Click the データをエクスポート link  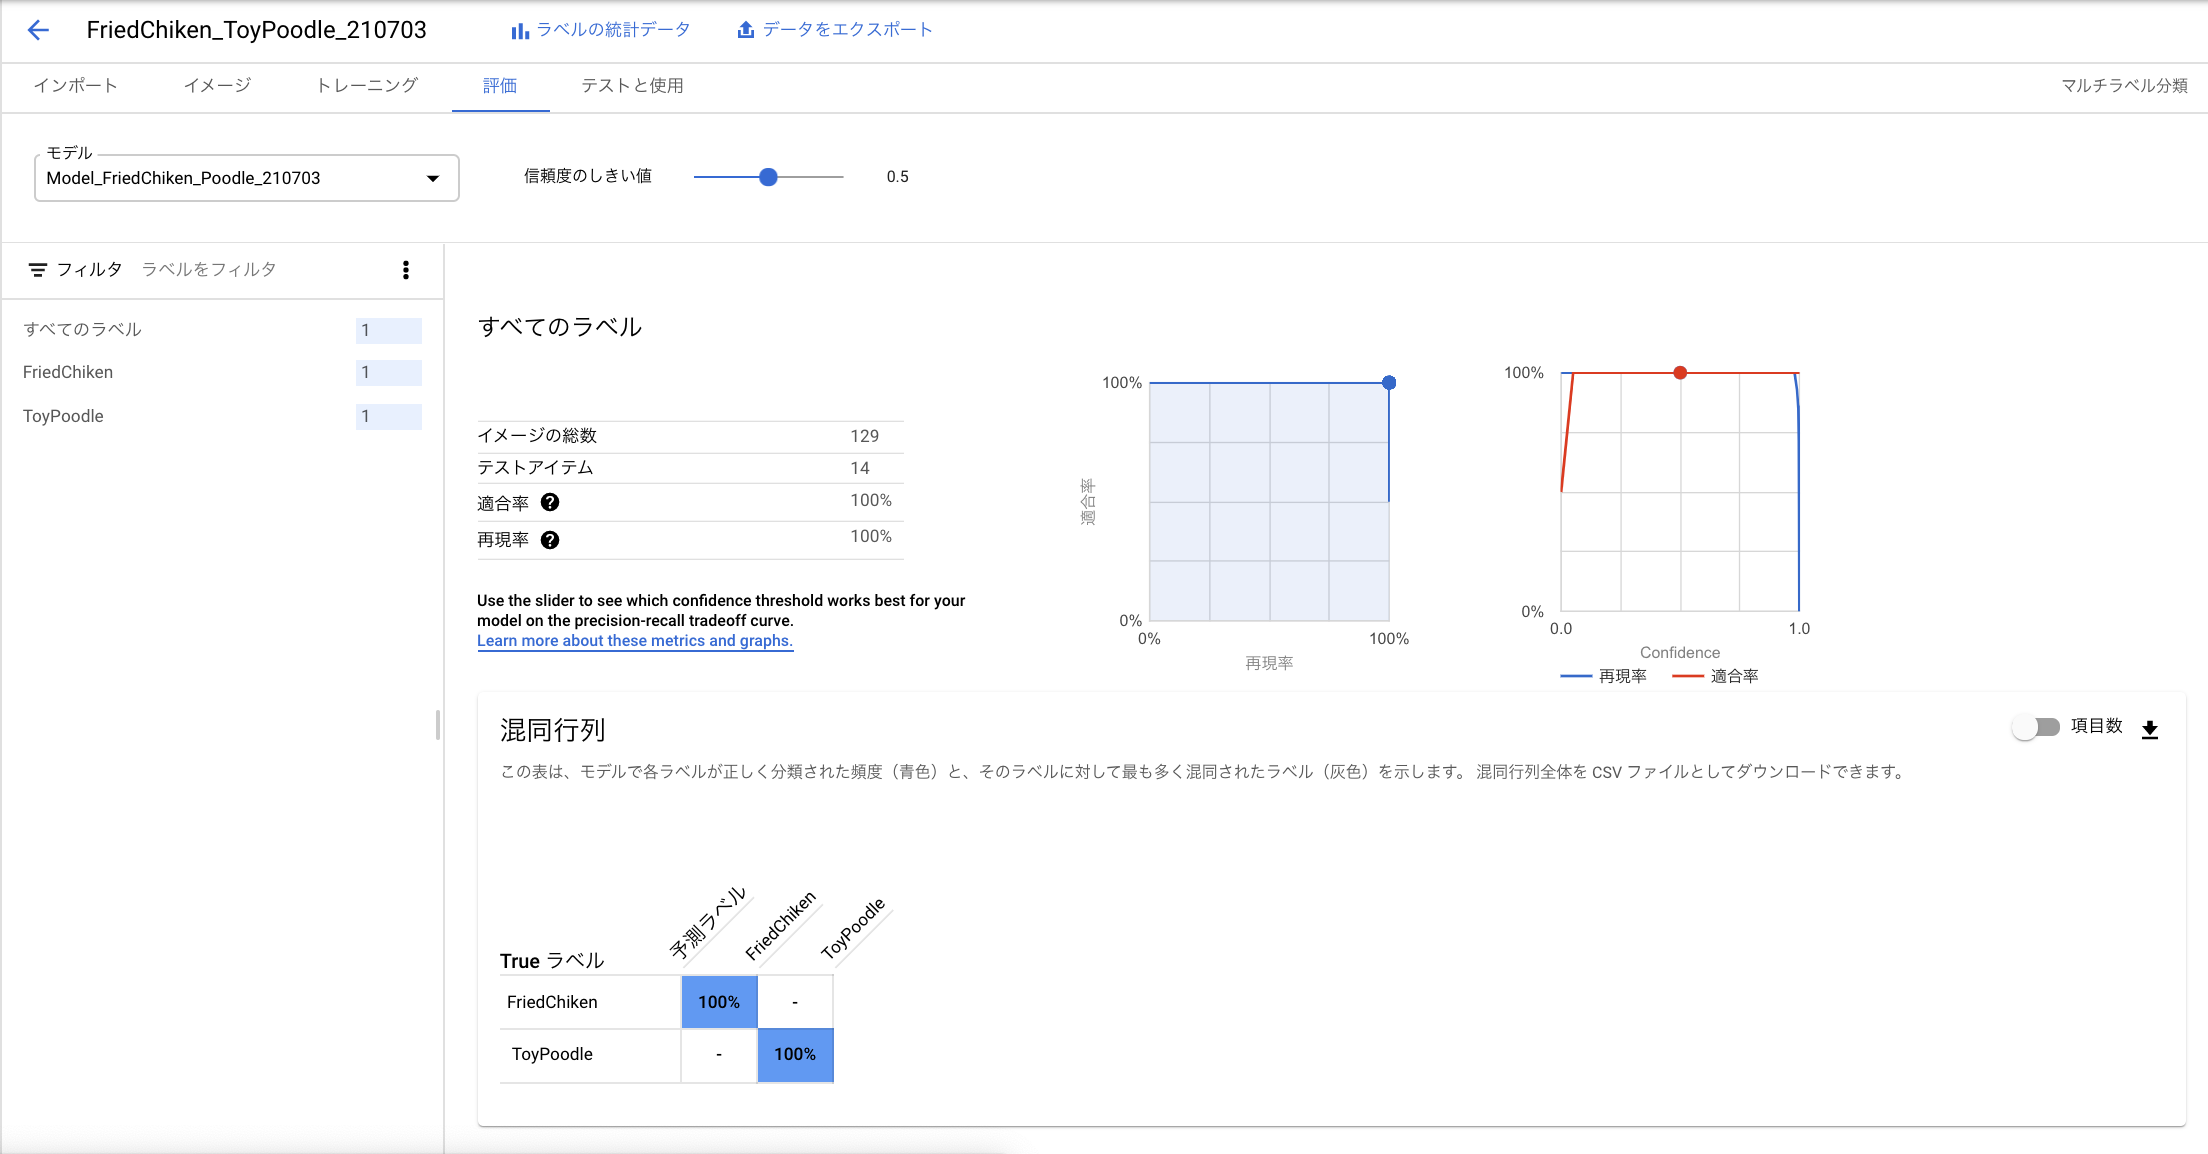(x=847, y=30)
